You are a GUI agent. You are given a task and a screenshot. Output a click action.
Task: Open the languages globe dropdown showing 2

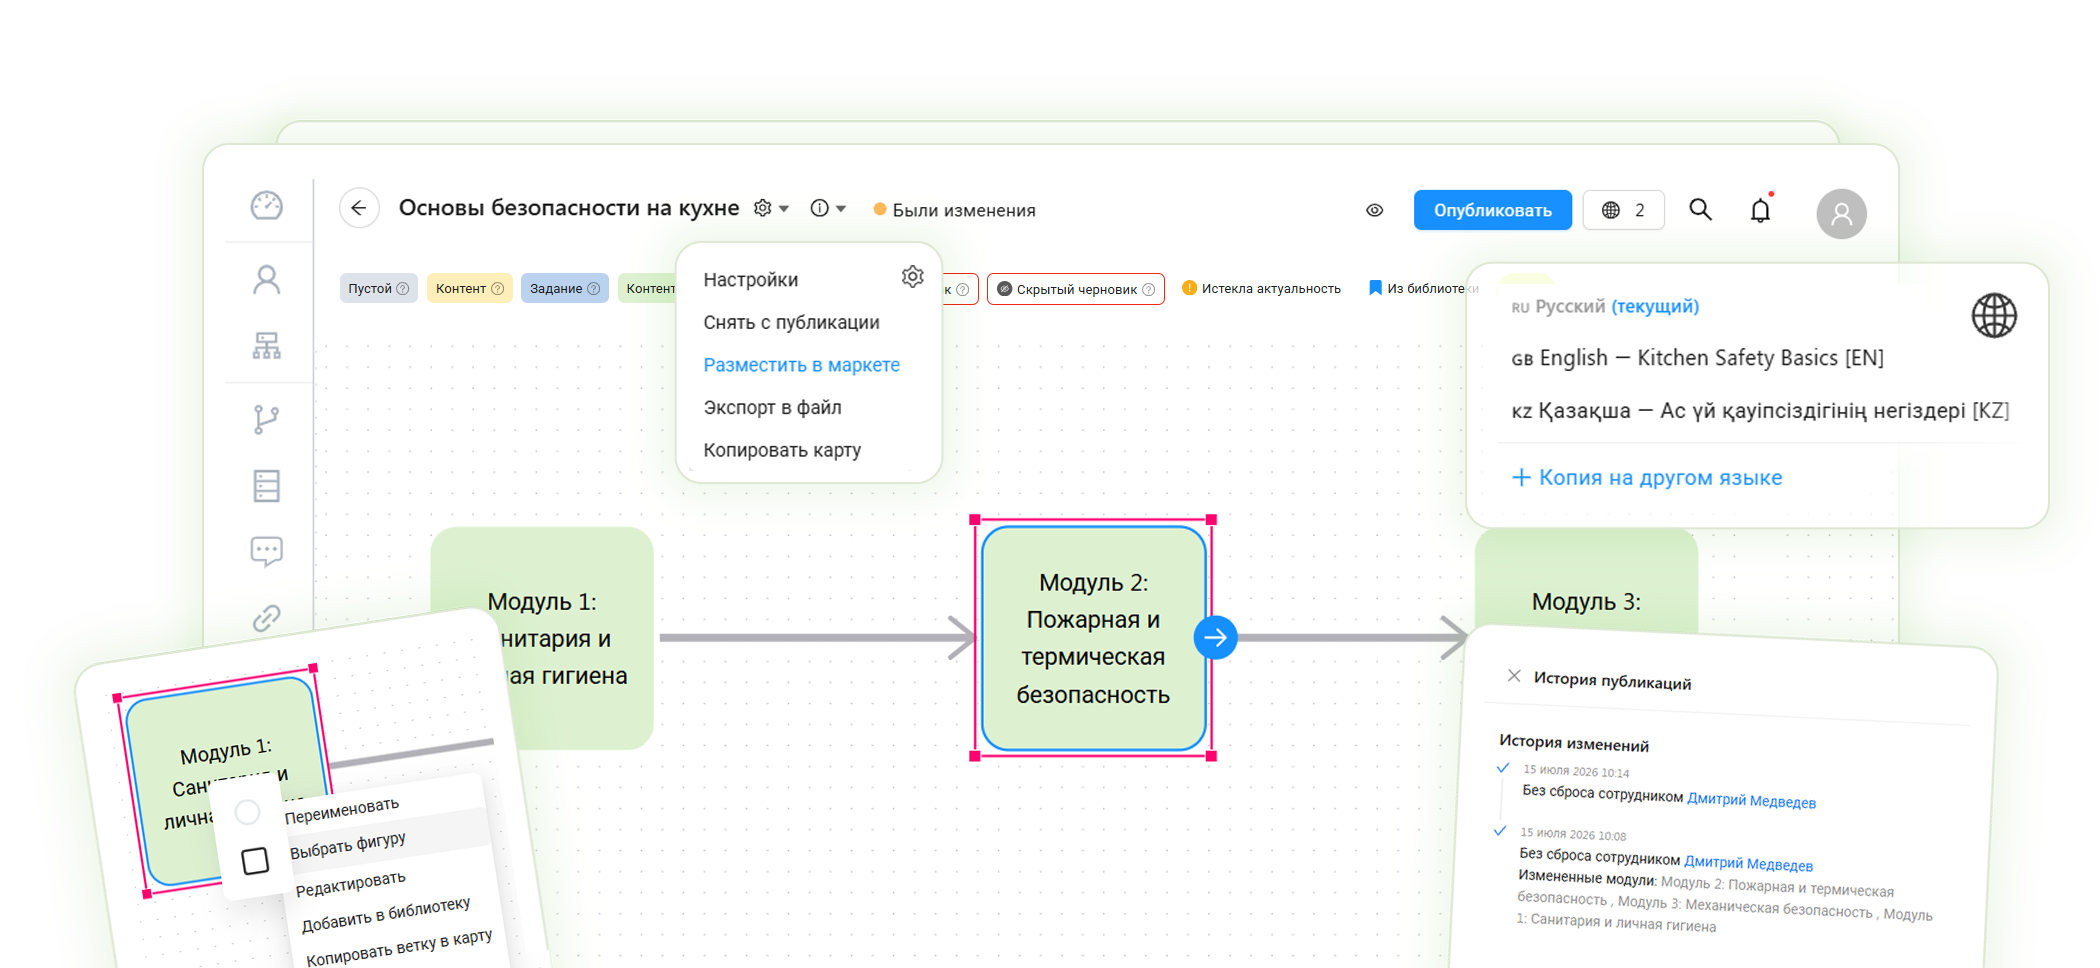point(1624,210)
